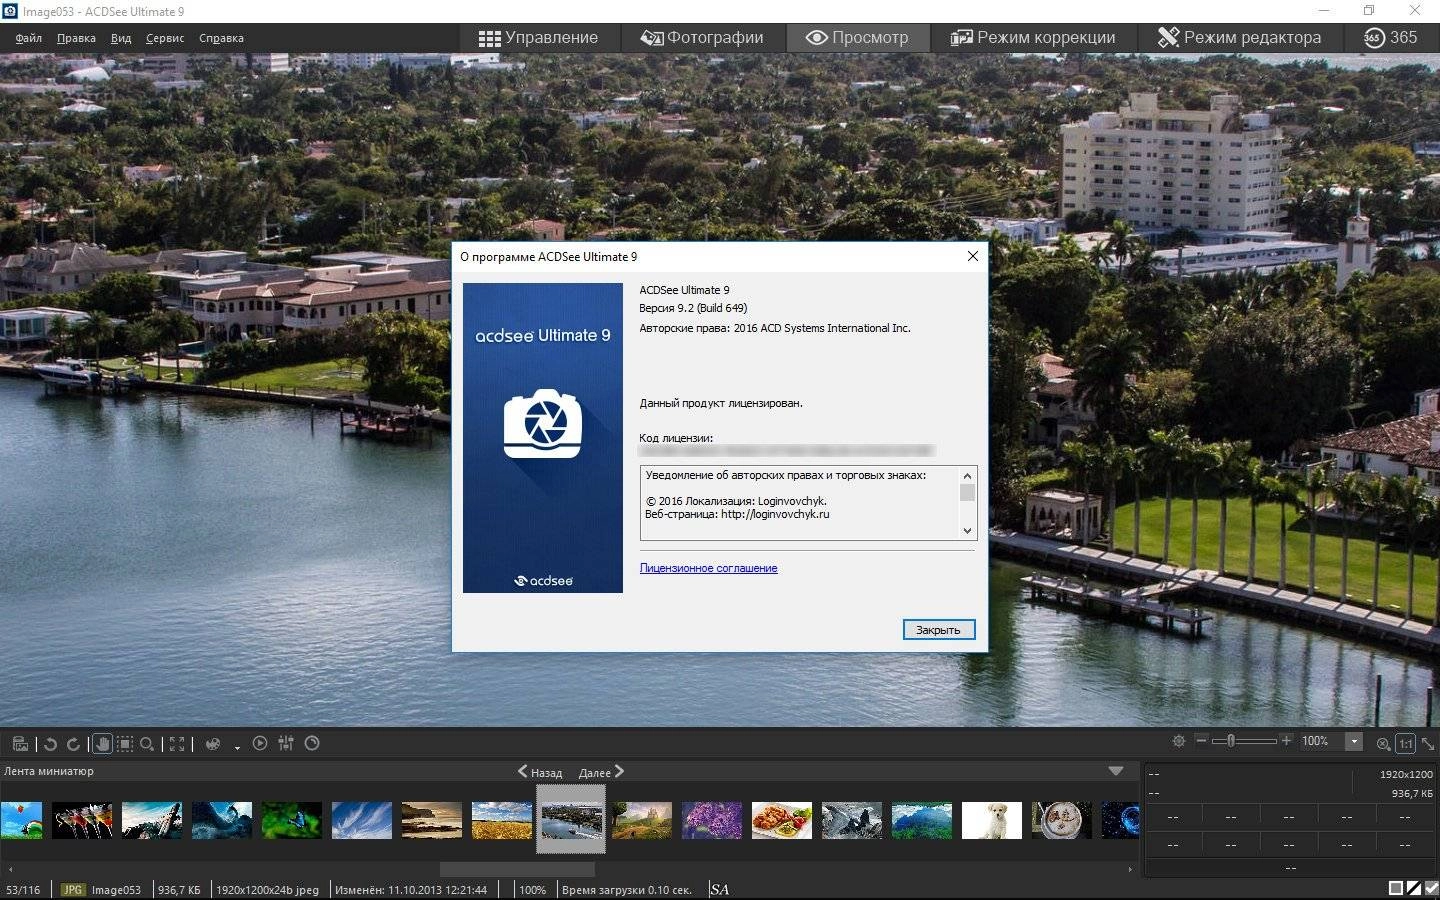
Task: Select the rectangular Selection tool
Action: (x=124, y=744)
